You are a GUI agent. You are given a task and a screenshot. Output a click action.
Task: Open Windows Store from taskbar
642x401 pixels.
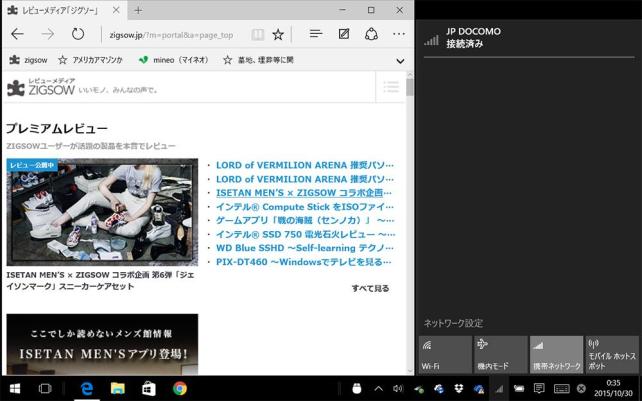point(149,388)
